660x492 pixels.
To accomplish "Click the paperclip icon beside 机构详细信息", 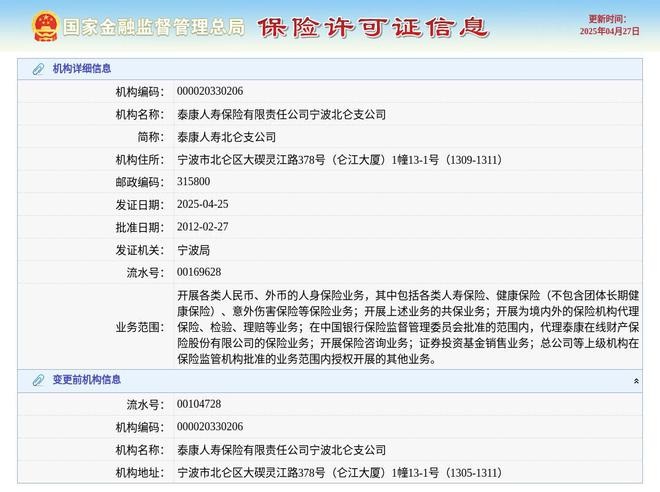I will (38, 69).
